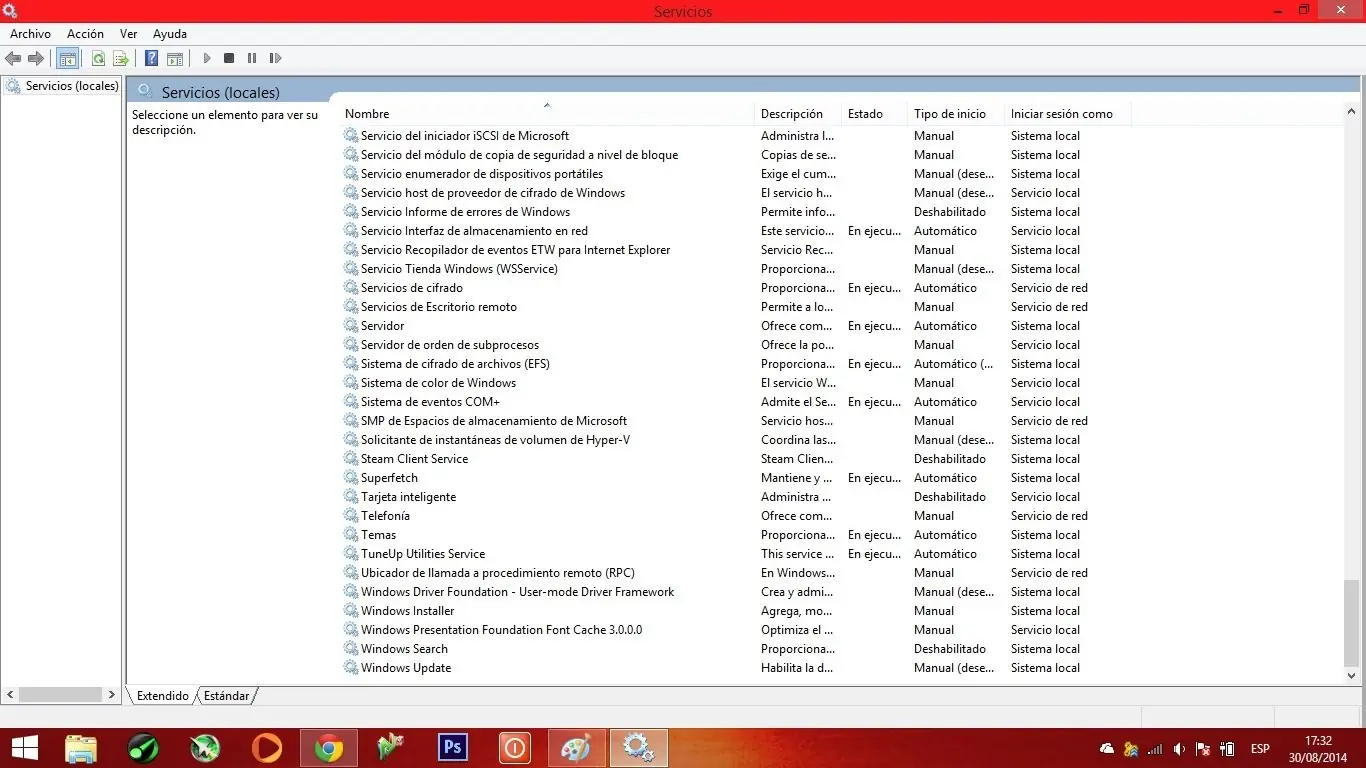
Task: Click the vertical scrollbar down arrow
Action: pos(1352,676)
